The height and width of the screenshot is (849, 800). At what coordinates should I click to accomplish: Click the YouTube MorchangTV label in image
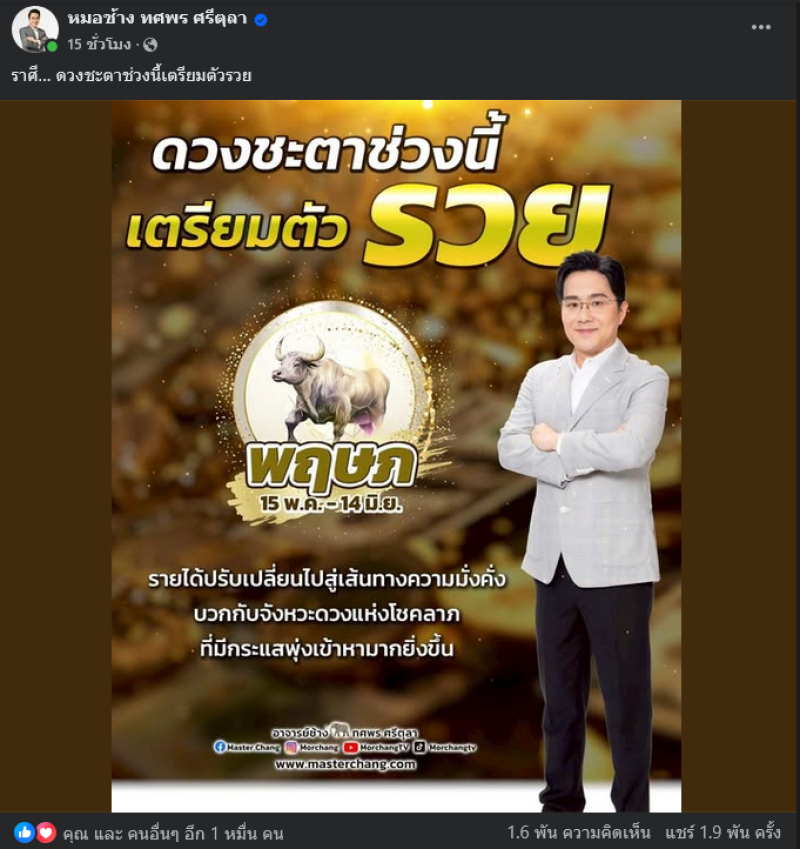(377, 747)
